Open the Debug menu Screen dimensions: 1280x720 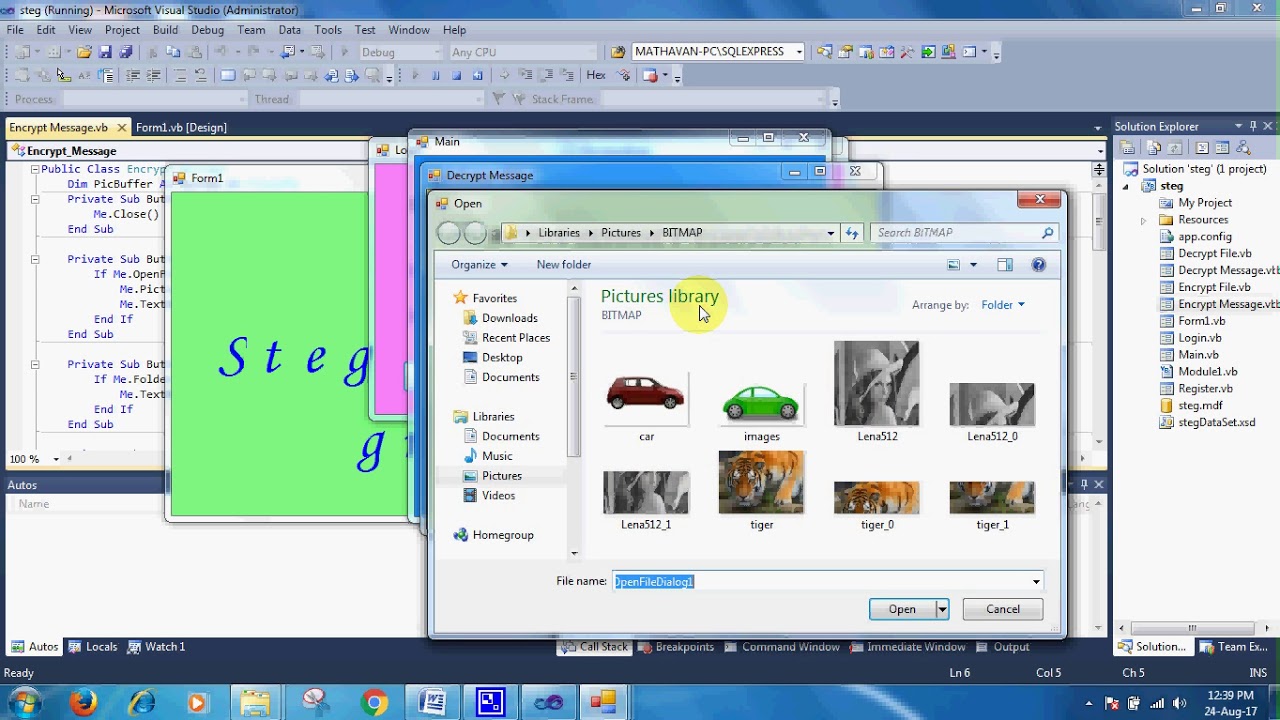click(x=207, y=30)
